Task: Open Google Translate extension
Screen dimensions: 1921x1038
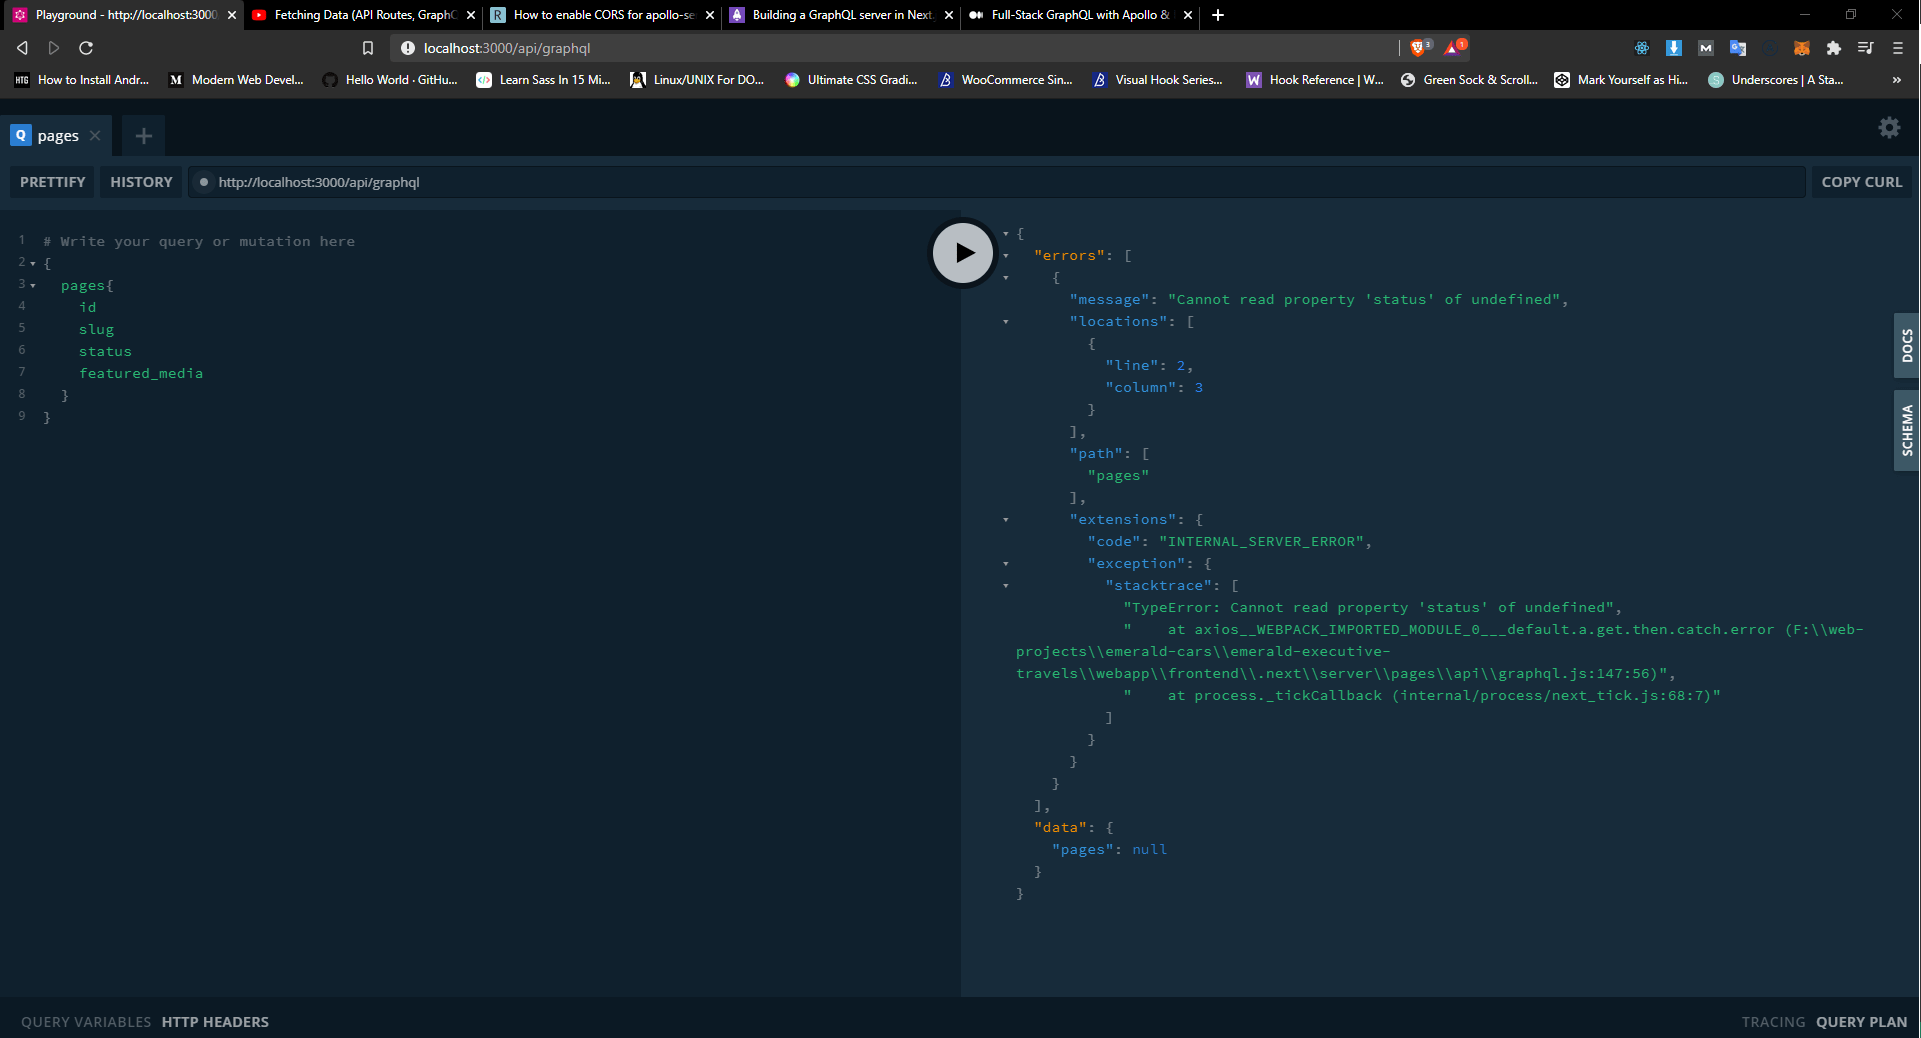Action: coord(1738,48)
